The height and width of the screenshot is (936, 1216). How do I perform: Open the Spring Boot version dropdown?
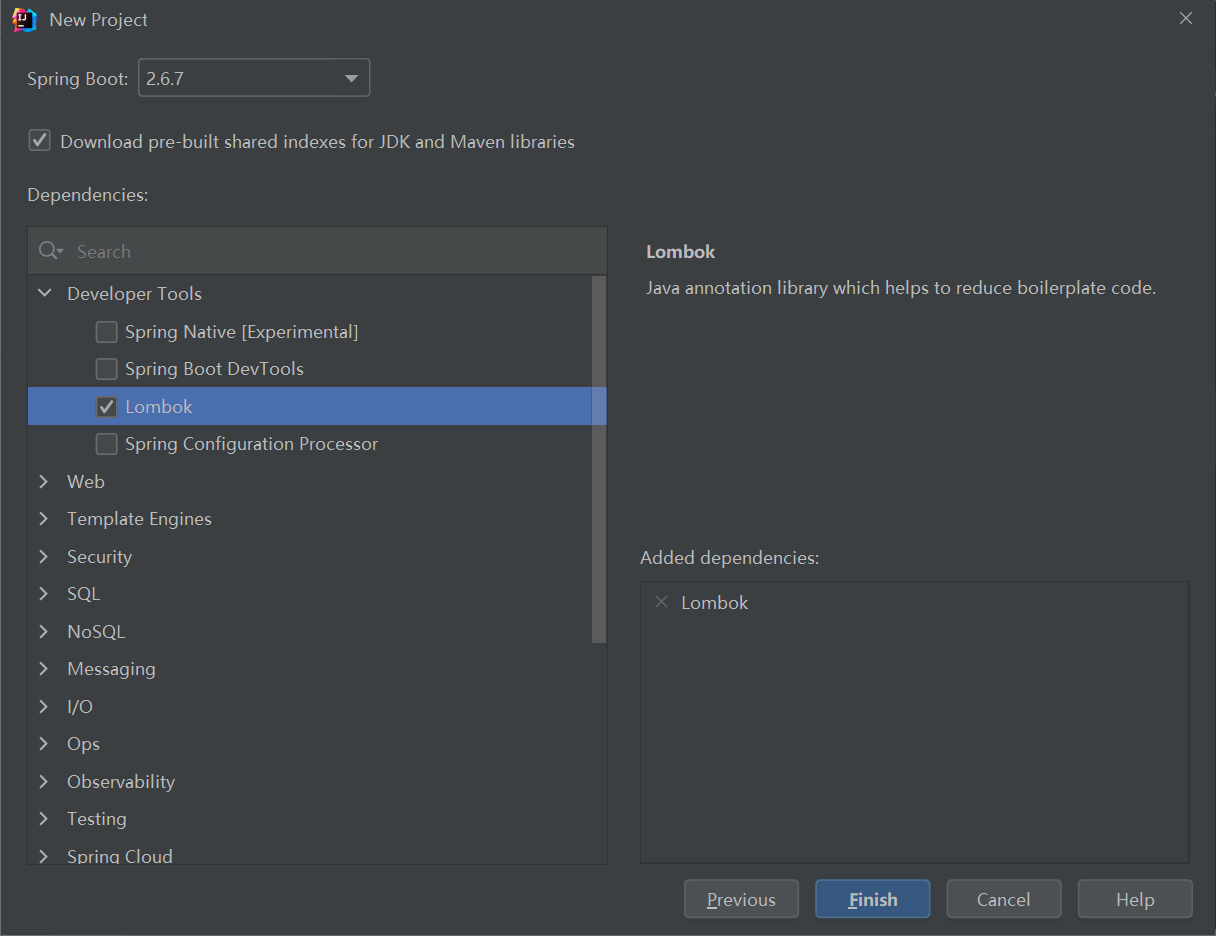pyautogui.click(x=254, y=78)
